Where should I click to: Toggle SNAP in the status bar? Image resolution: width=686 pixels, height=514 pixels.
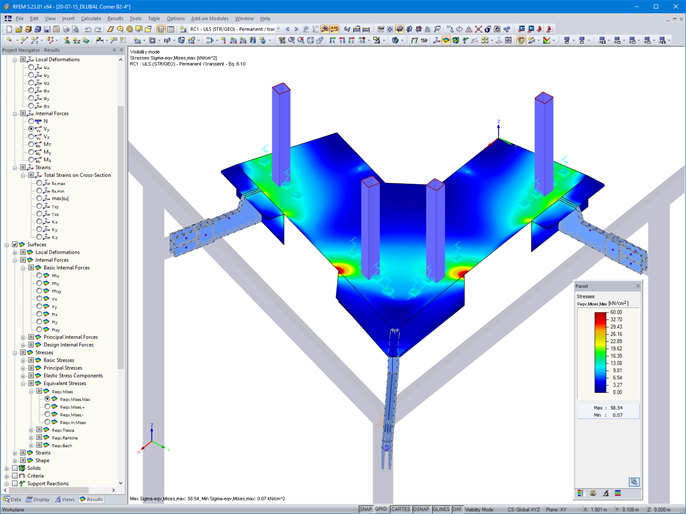[x=366, y=510]
